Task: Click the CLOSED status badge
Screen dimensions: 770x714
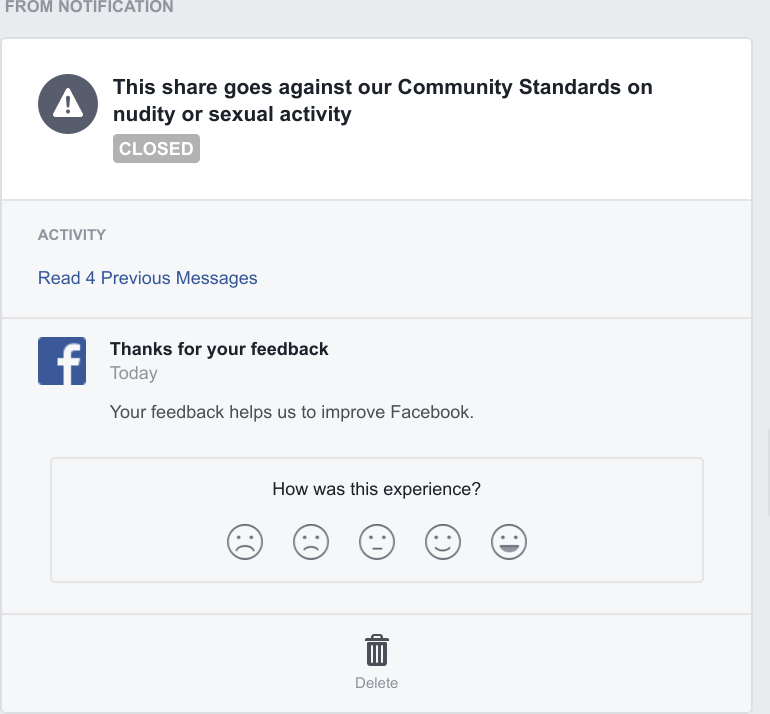Action: coord(156,149)
